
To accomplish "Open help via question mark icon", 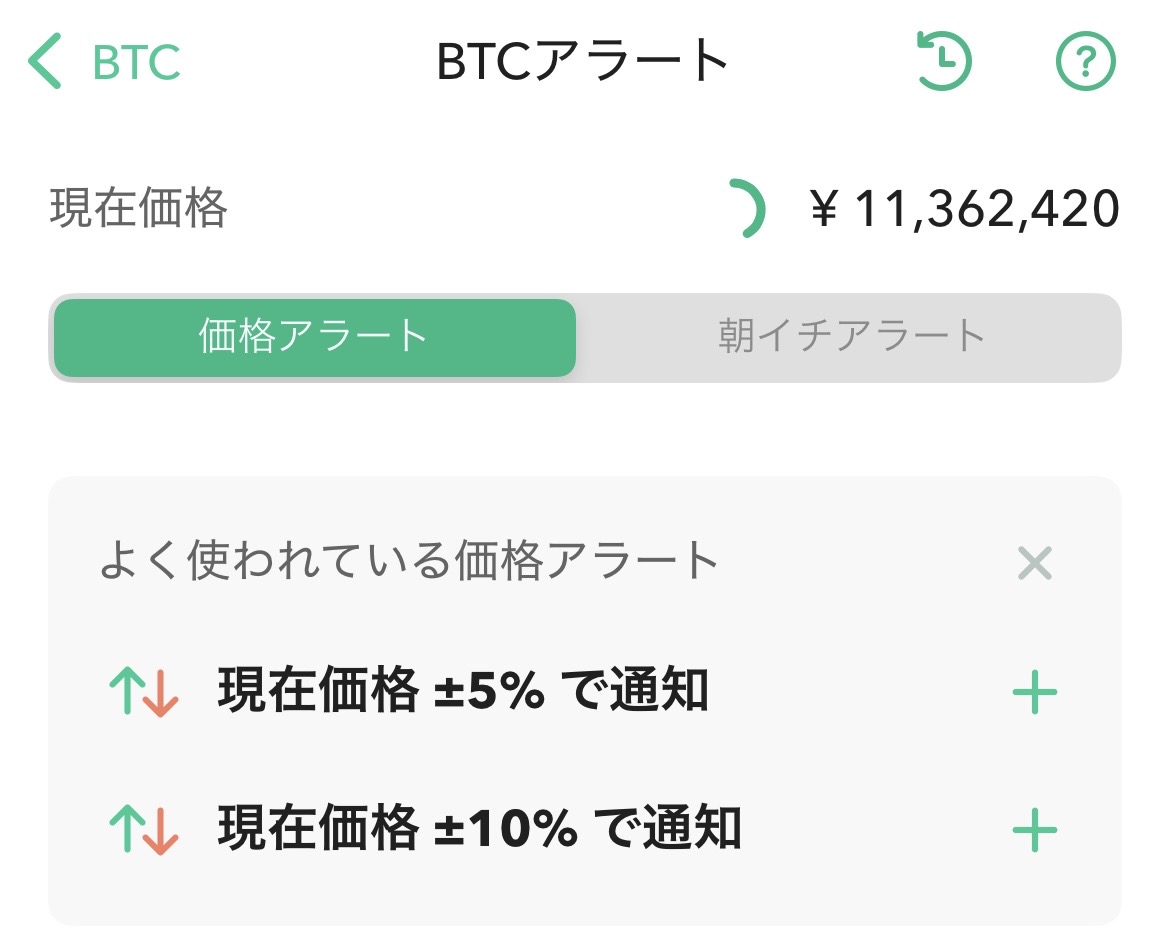I will click(1086, 61).
